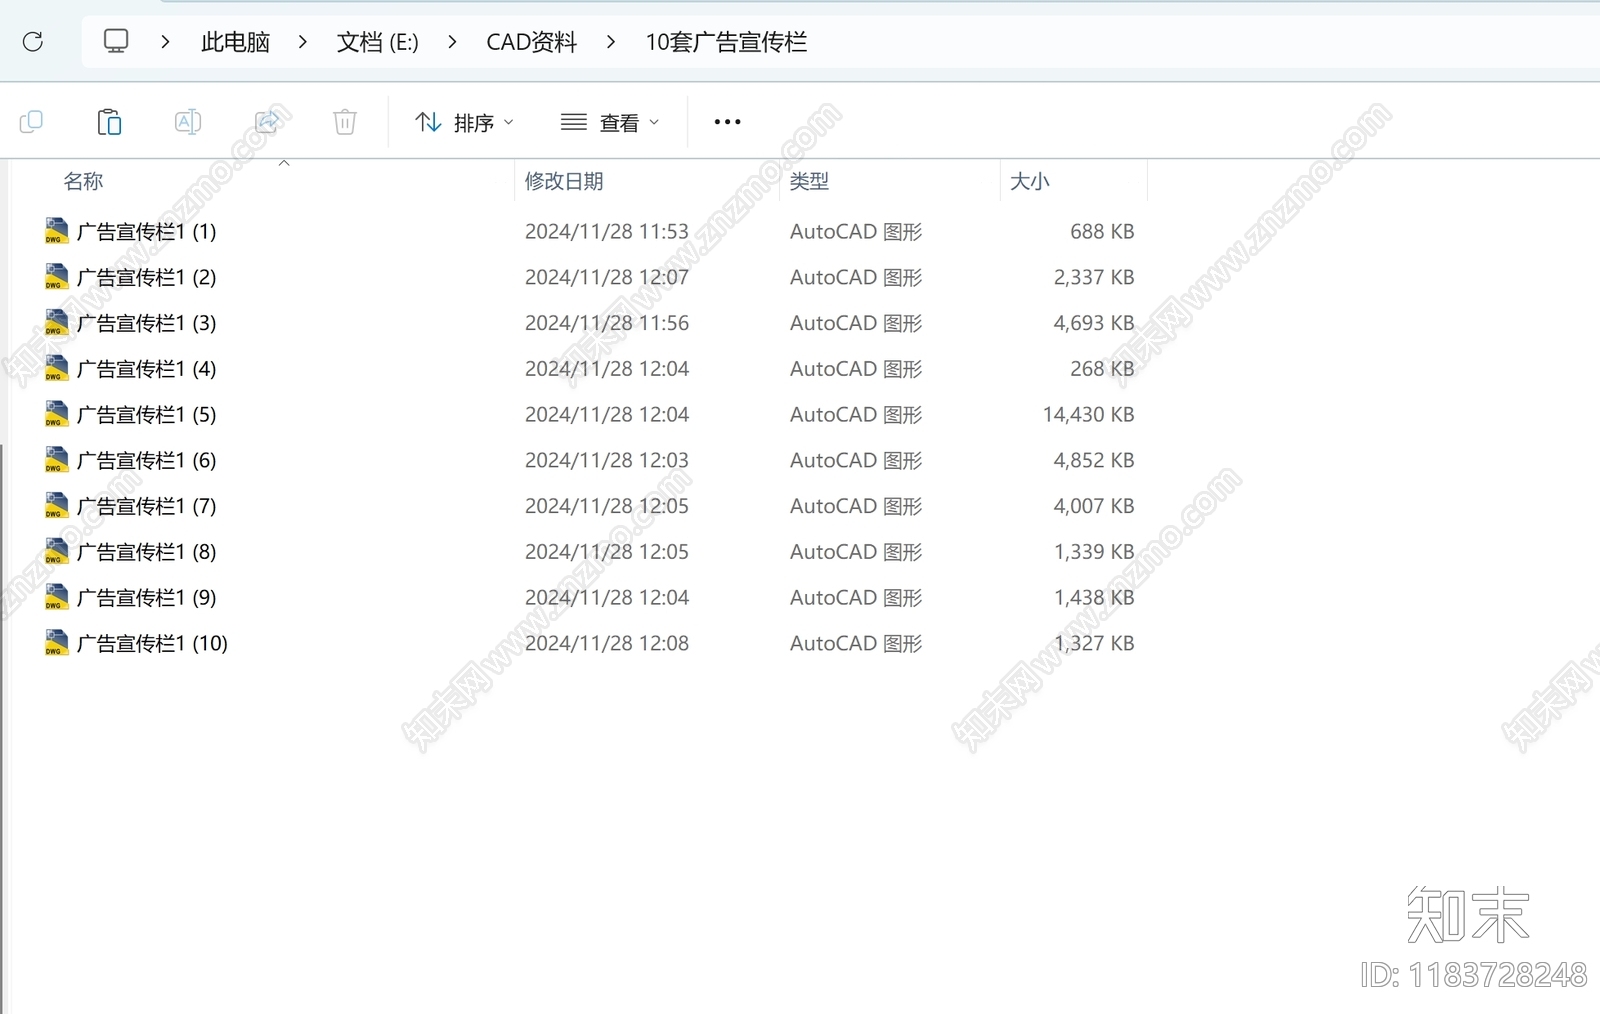The width and height of the screenshot is (1600, 1014).
Task: Click date 2024/11/28 11:56
Action: 607,324
